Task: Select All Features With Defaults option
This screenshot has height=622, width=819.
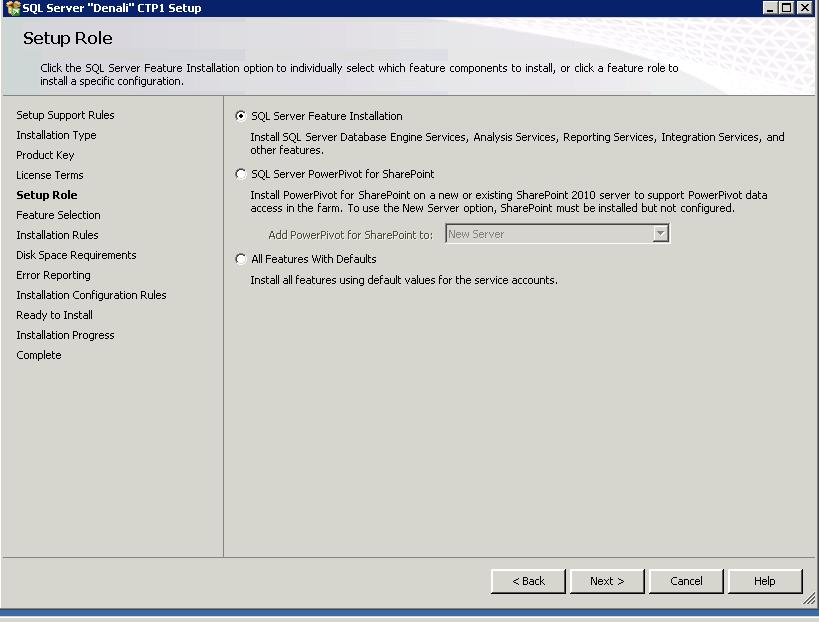Action: (x=240, y=259)
